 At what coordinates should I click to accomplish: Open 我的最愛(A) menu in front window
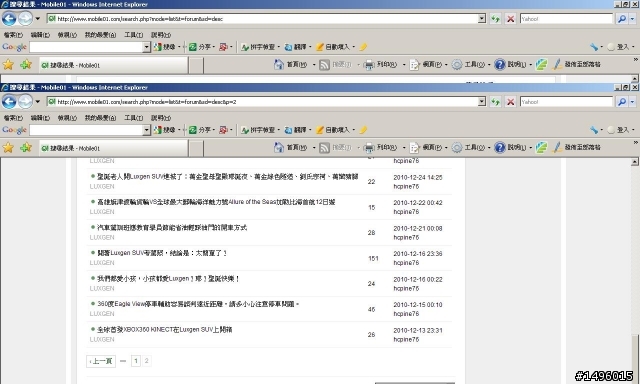[x=100, y=118]
